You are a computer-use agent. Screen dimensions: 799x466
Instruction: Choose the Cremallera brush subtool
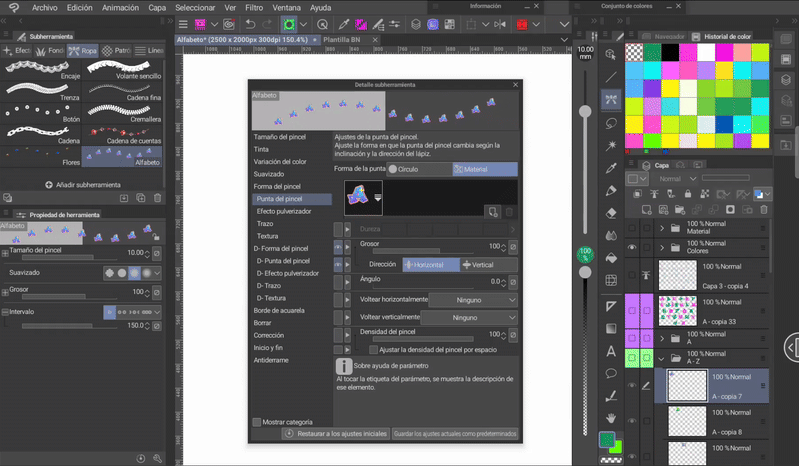pos(124,110)
